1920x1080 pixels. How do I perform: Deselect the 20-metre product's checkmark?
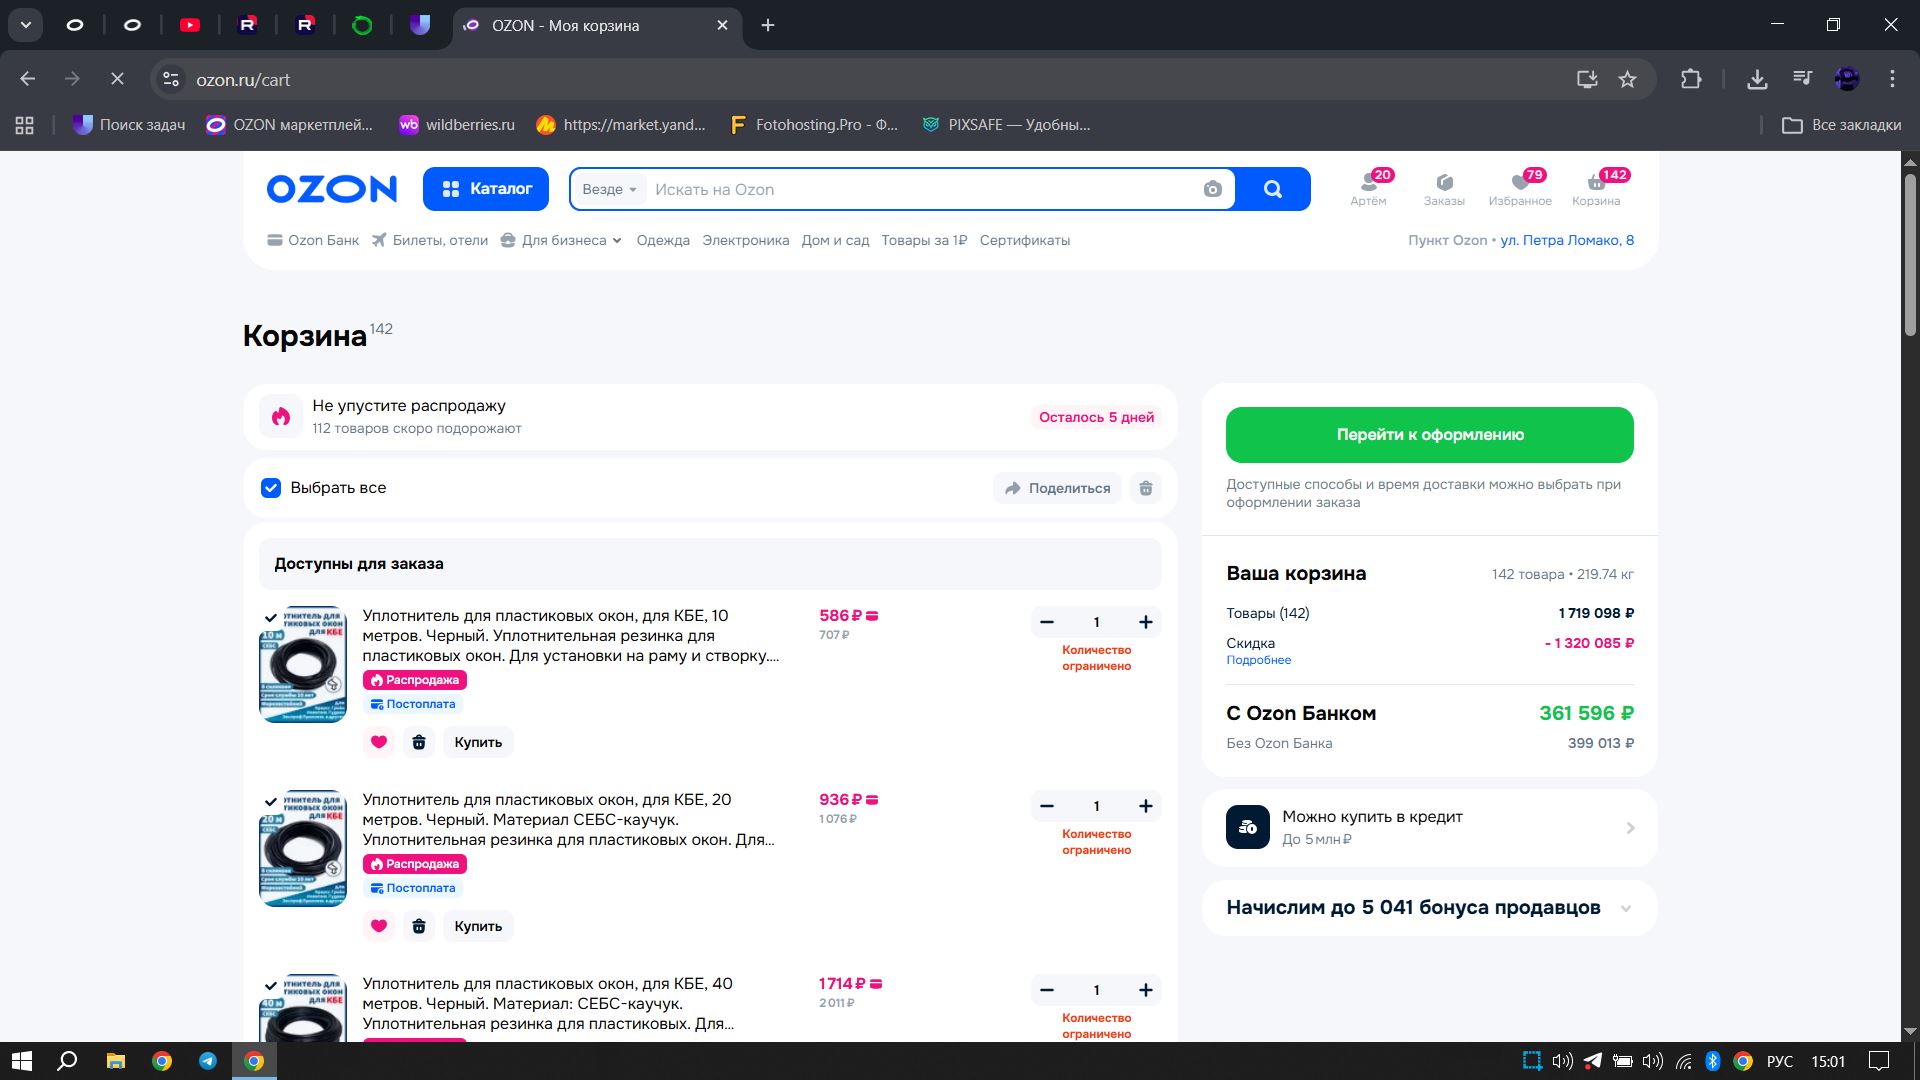[x=270, y=801]
